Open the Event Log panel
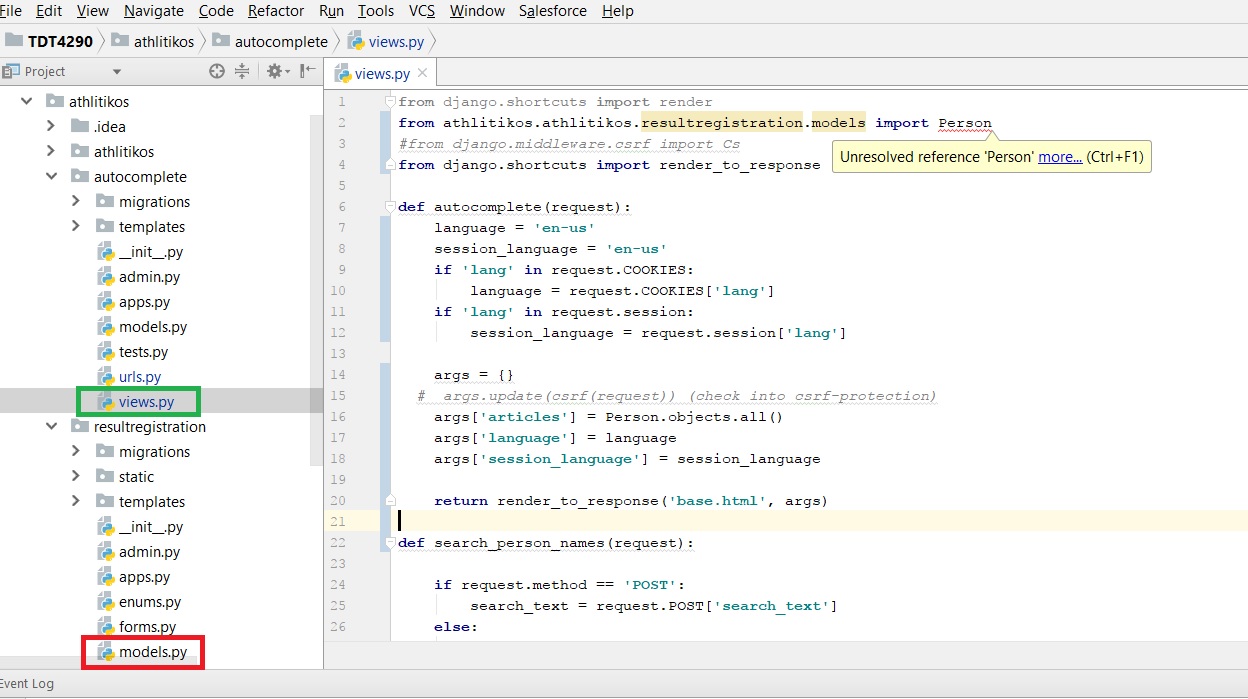The height and width of the screenshot is (699, 1248). point(27,684)
